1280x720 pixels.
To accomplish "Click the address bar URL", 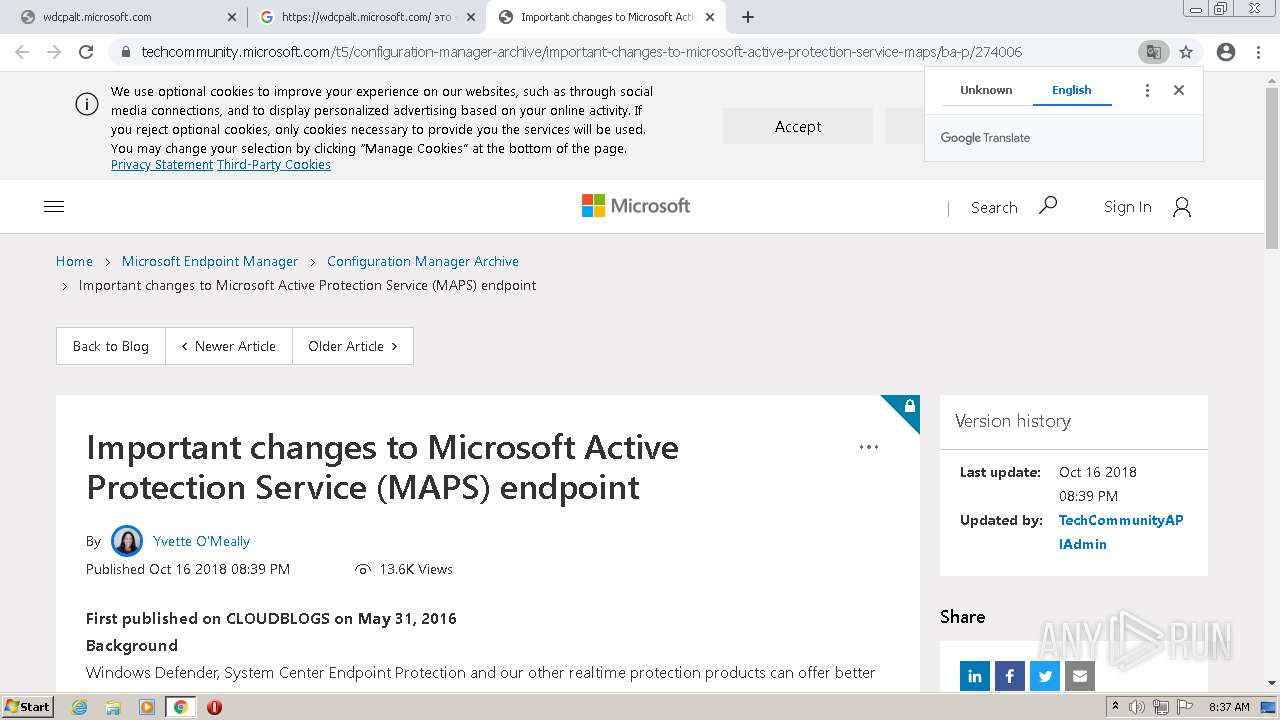I will coord(581,52).
